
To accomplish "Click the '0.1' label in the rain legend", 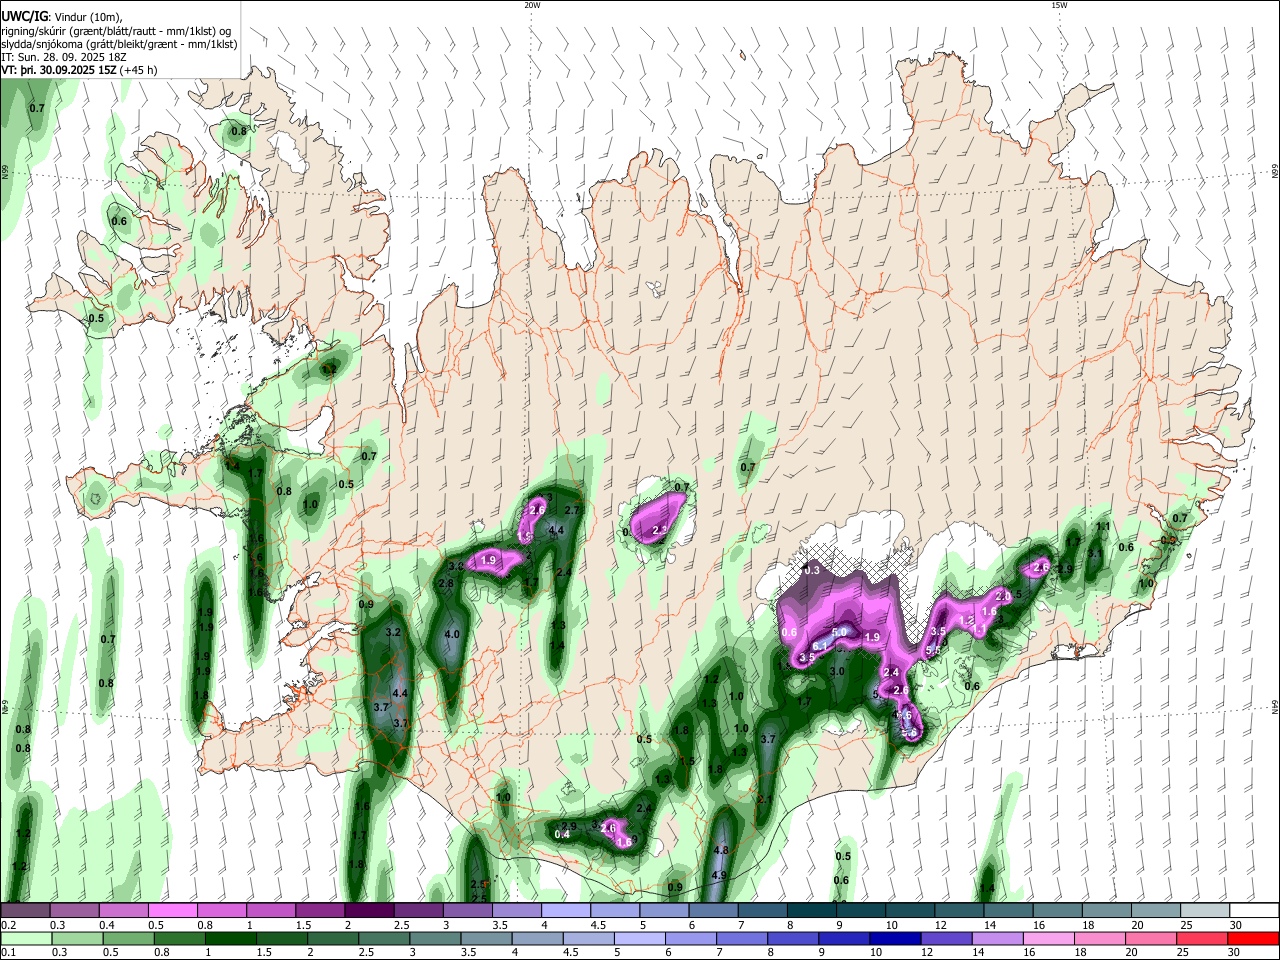I will (x=8, y=953).
